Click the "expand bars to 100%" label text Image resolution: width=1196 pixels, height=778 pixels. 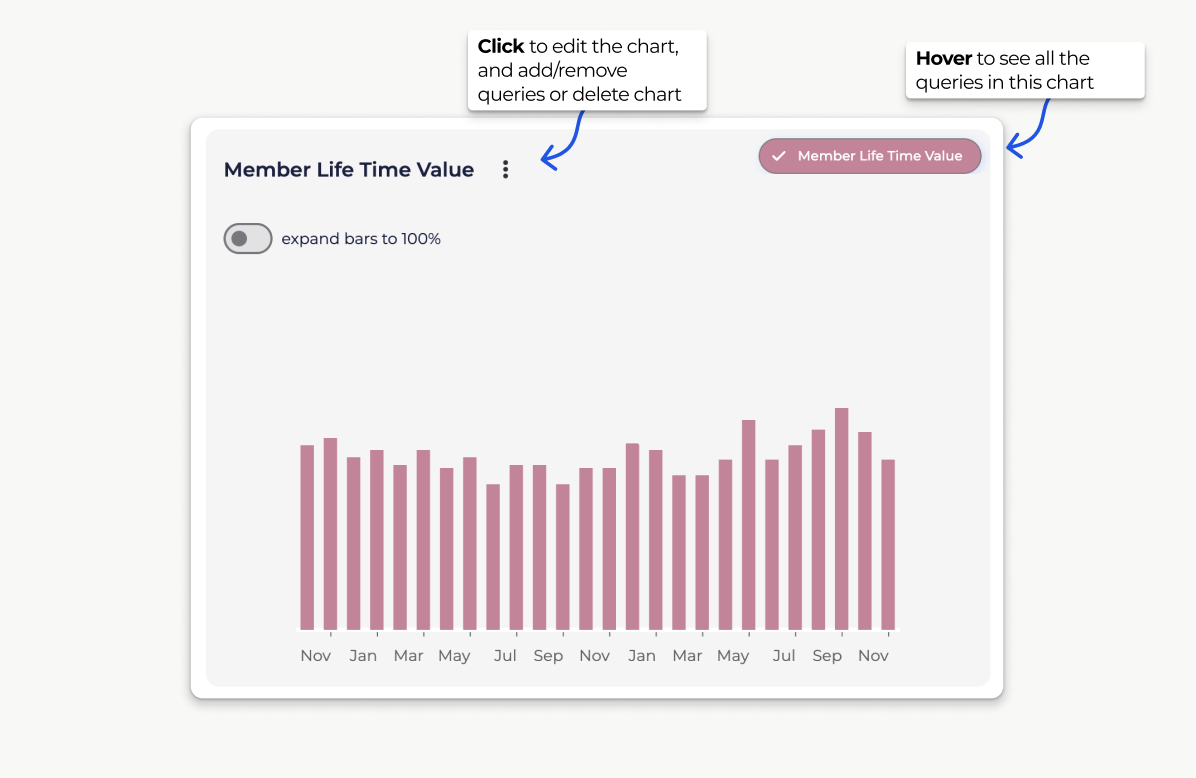tap(361, 239)
